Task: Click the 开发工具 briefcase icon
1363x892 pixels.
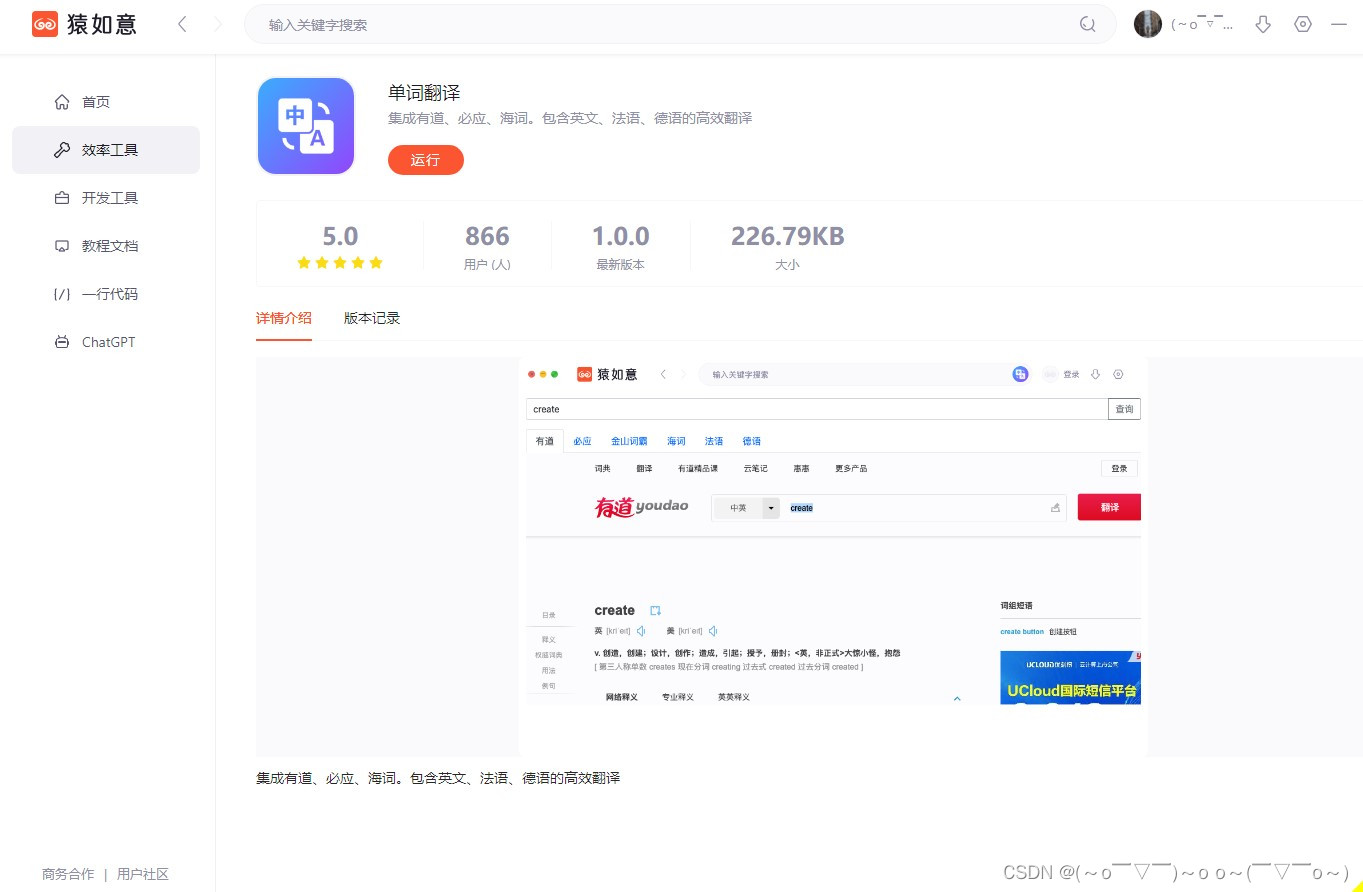Action: [62, 198]
